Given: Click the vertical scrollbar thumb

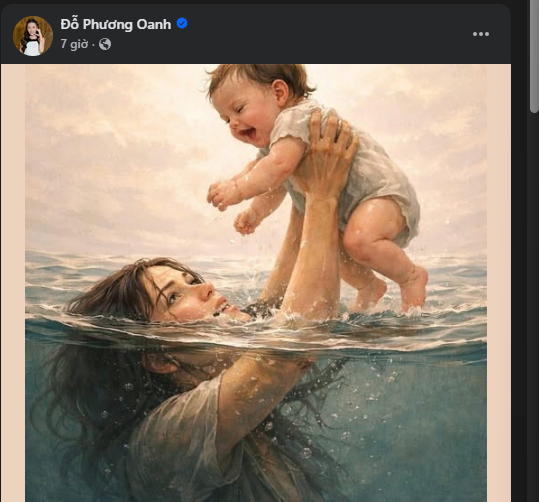Looking at the screenshot, I should click(534, 56).
